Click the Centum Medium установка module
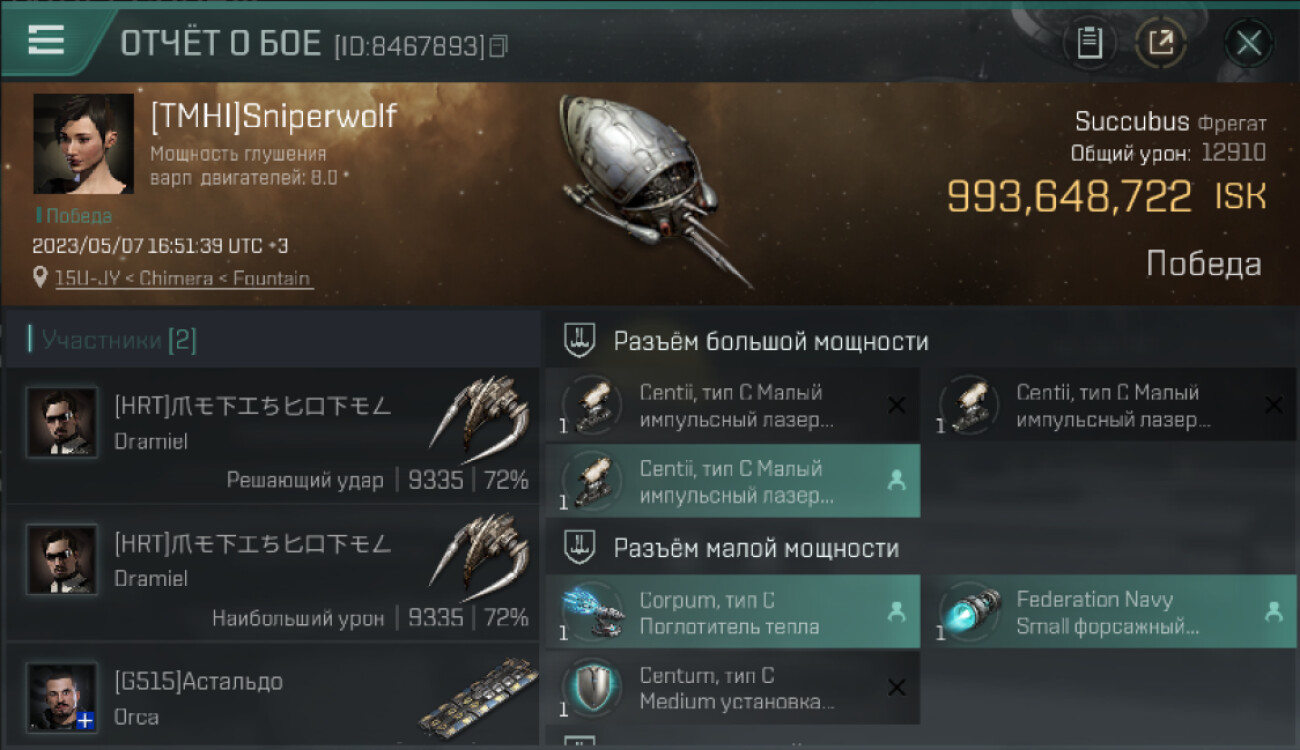The width and height of the screenshot is (1300, 750). coord(733,688)
